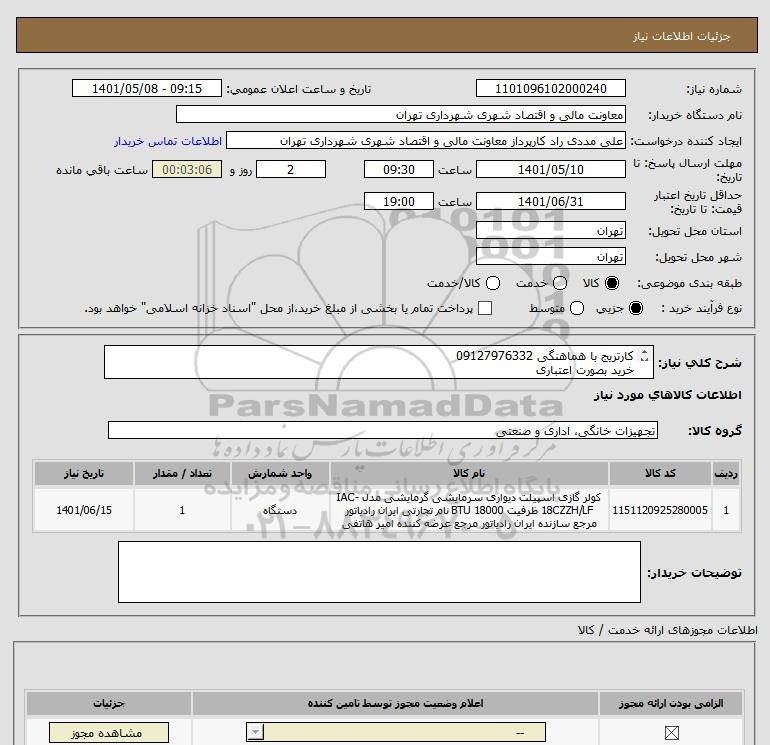
Task: Click the response deadline date 1401/05/10
Action: coord(550,169)
